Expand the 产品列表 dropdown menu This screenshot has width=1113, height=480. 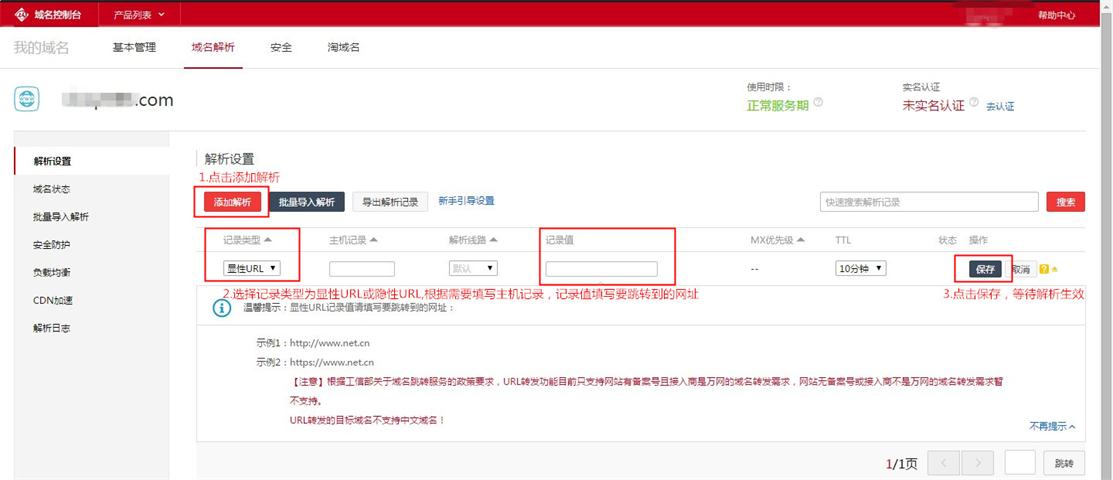pos(139,14)
